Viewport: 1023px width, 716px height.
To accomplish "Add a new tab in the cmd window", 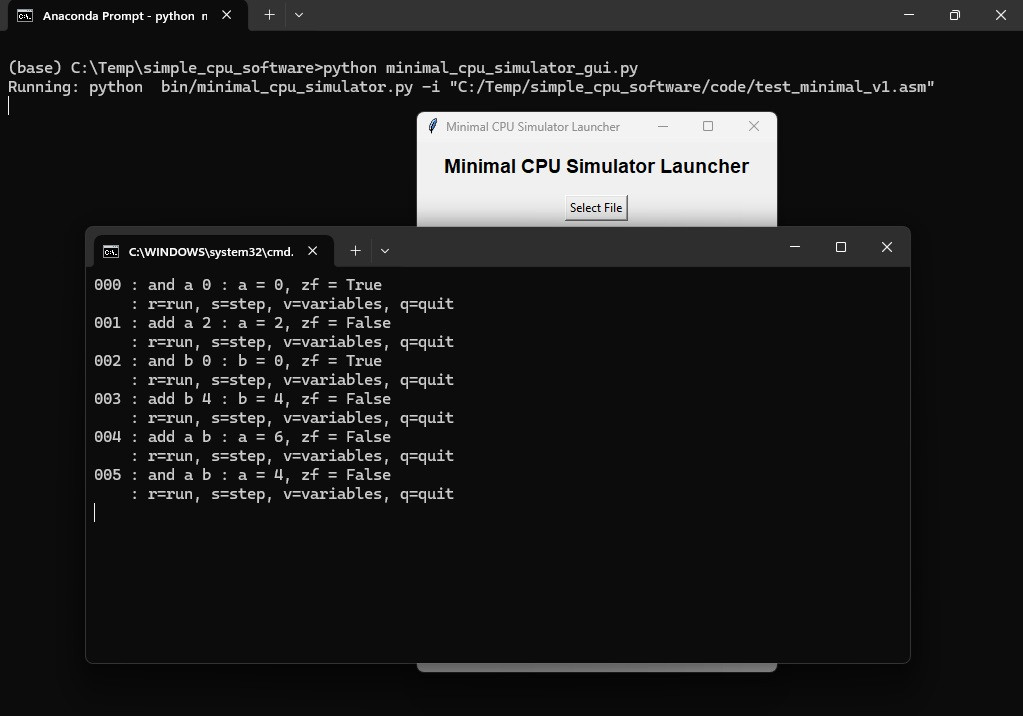I will 355,251.
